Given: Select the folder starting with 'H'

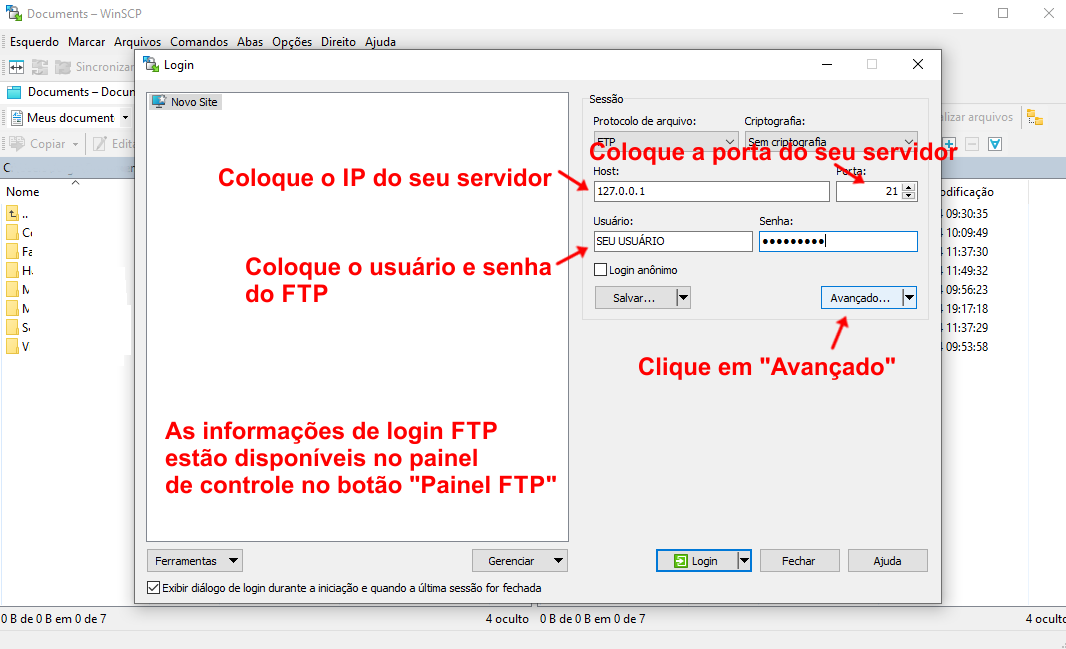Looking at the screenshot, I should [19, 270].
